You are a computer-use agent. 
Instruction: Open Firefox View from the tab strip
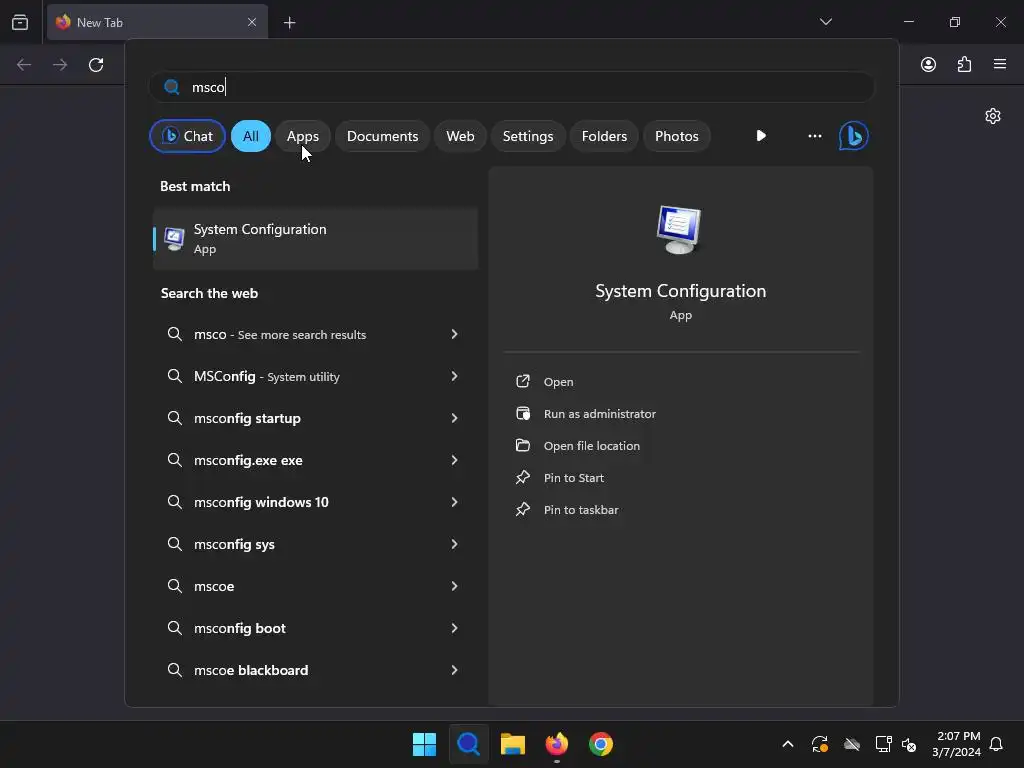click(20, 22)
